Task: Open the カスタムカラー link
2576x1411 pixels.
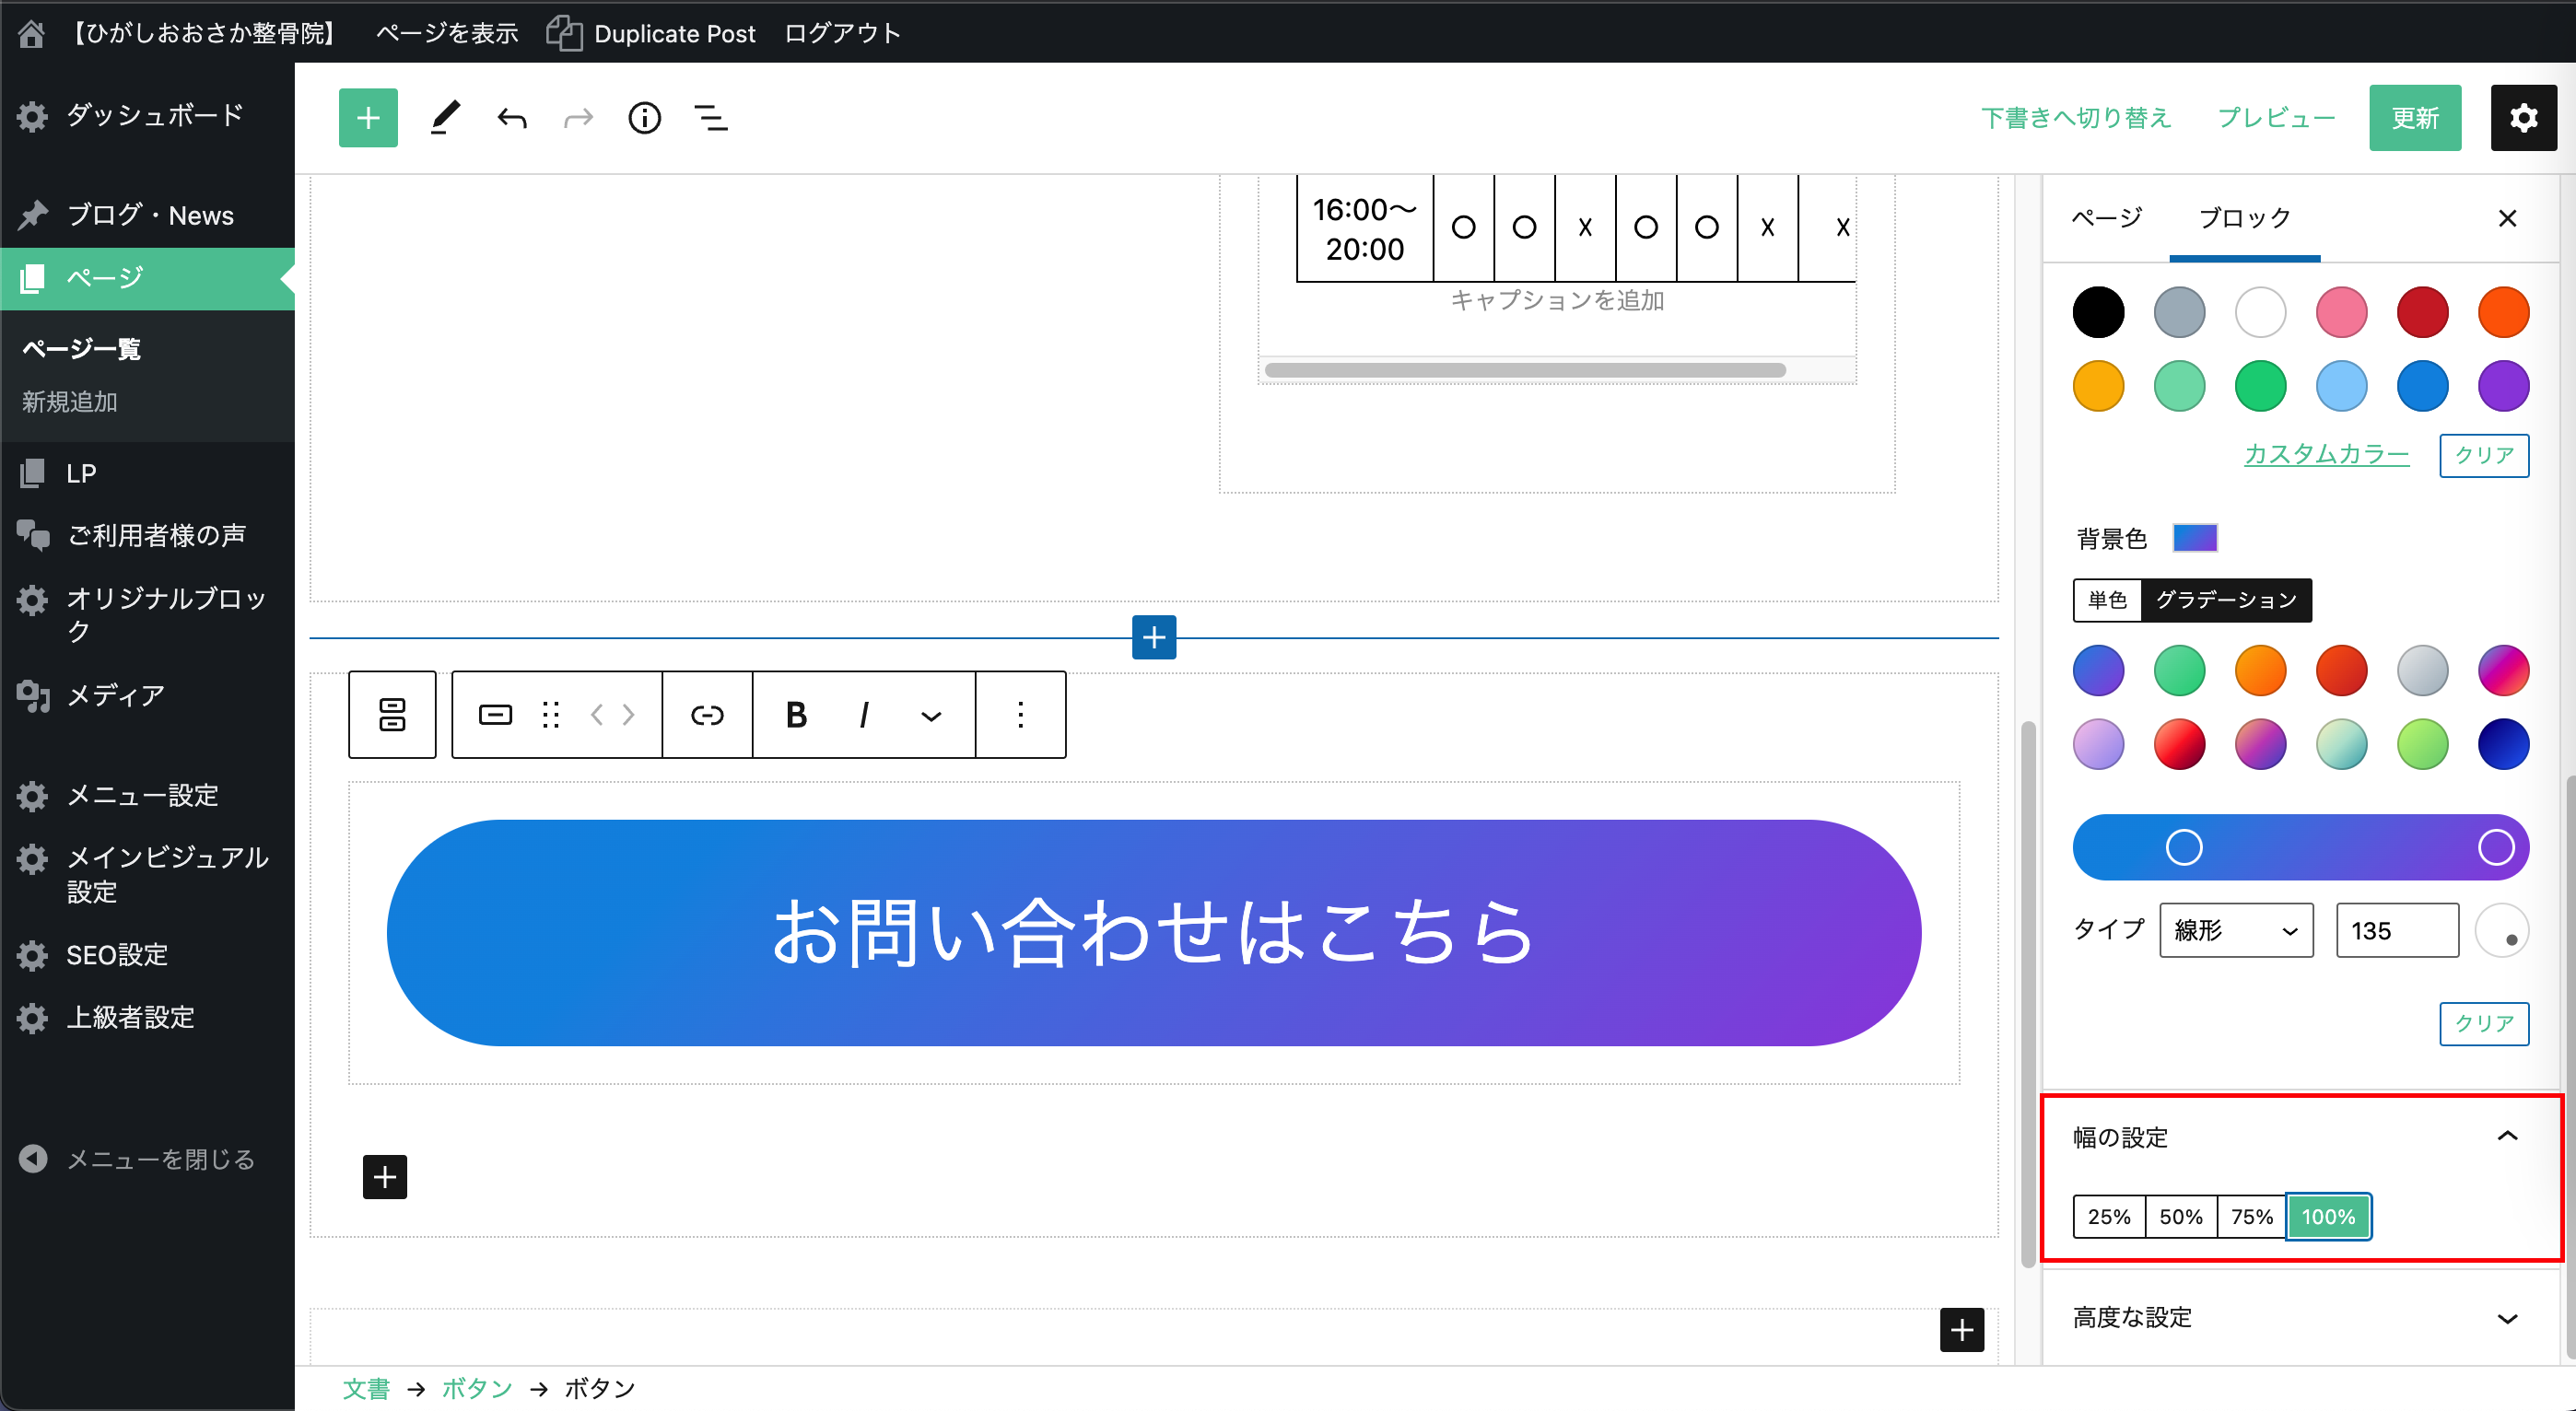Action: [2326, 455]
